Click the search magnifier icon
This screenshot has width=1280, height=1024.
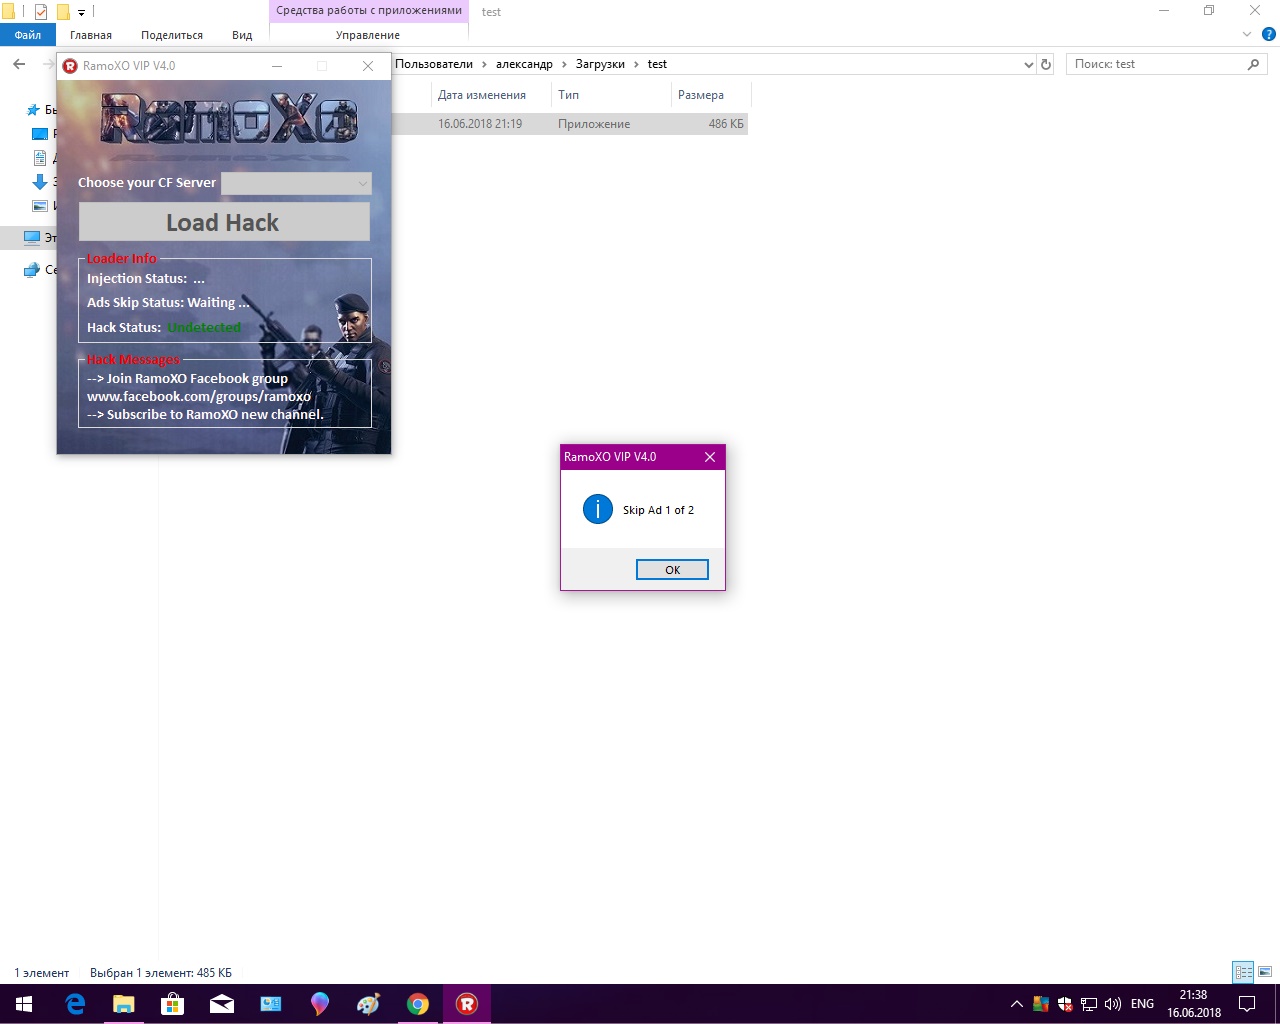[1253, 64]
